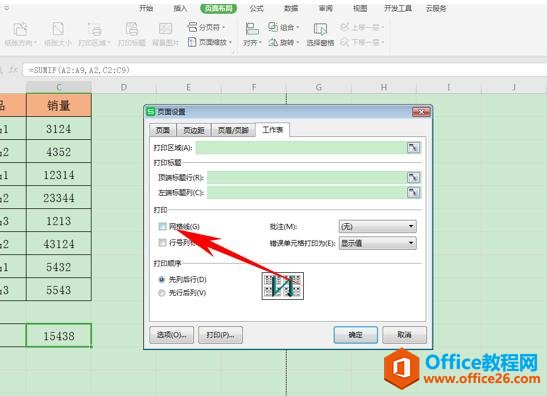Screen dimensions: 547x396
Task: Click the 上移一层 bring forward icon
Action: click(x=344, y=27)
